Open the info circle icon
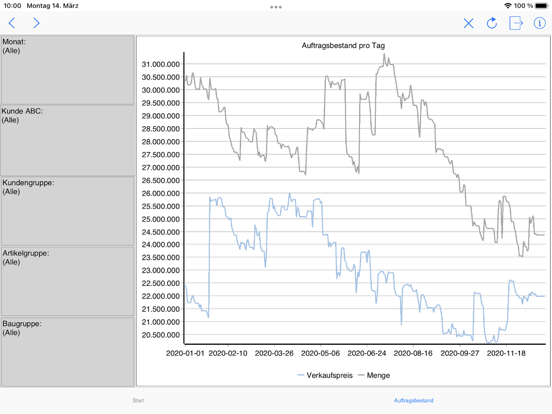This screenshot has height=414, width=552. pyautogui.click(x=539, y=23)
